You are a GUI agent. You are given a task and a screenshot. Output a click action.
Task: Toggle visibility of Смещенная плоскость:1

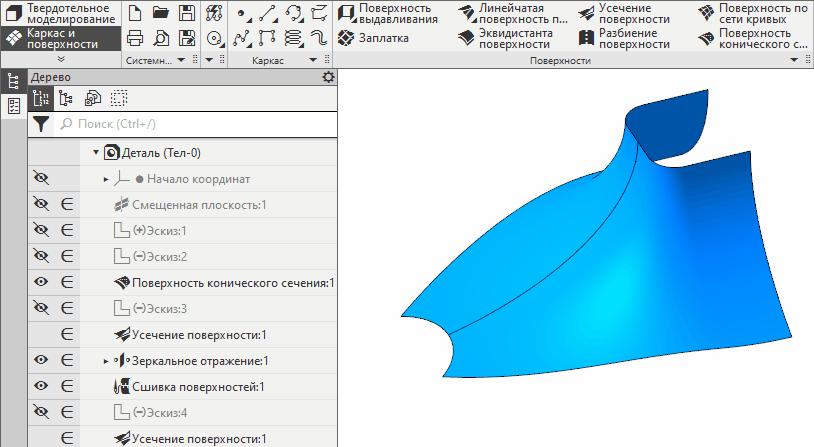click(41, 205)
